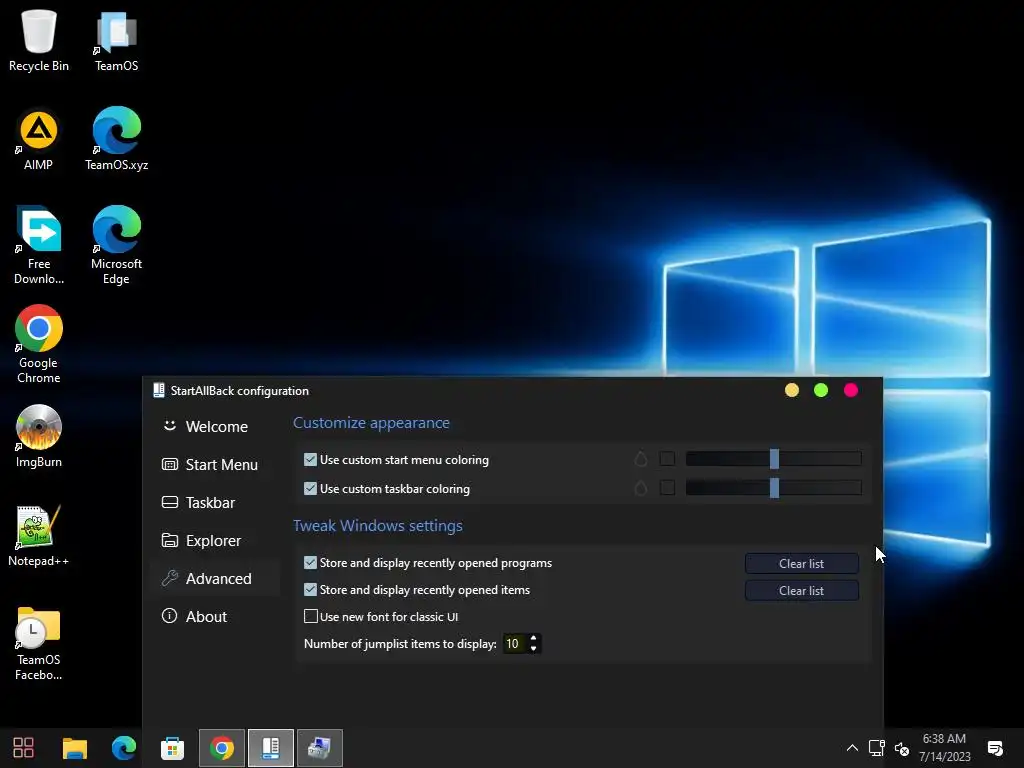
Task: Click the taskbar coloring slider
Action: point(774,488)
